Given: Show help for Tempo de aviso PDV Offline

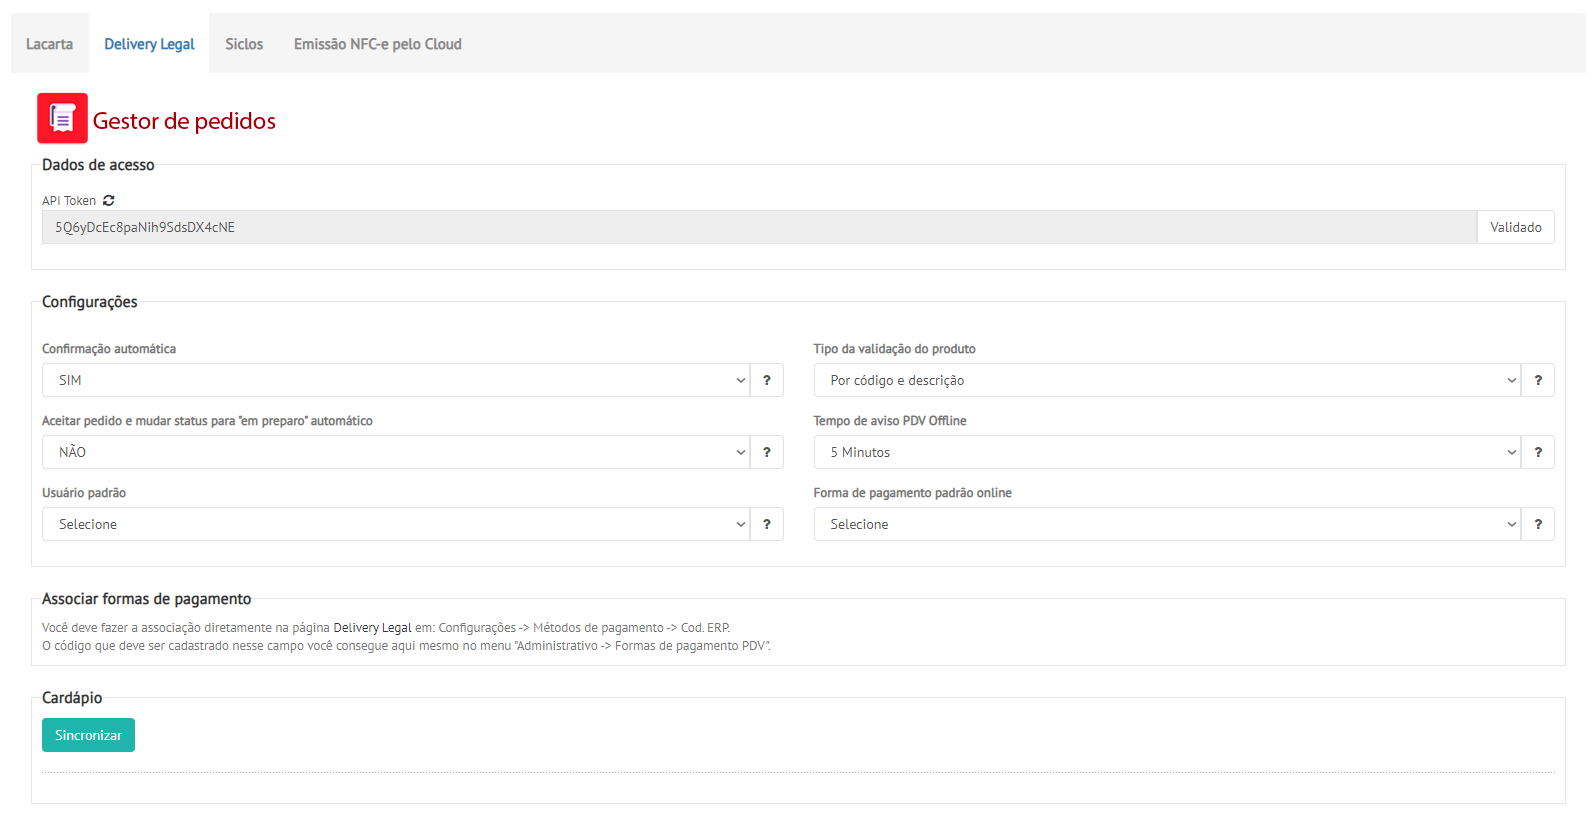Looking at the screenshot, I should [x=1538, y=452].
